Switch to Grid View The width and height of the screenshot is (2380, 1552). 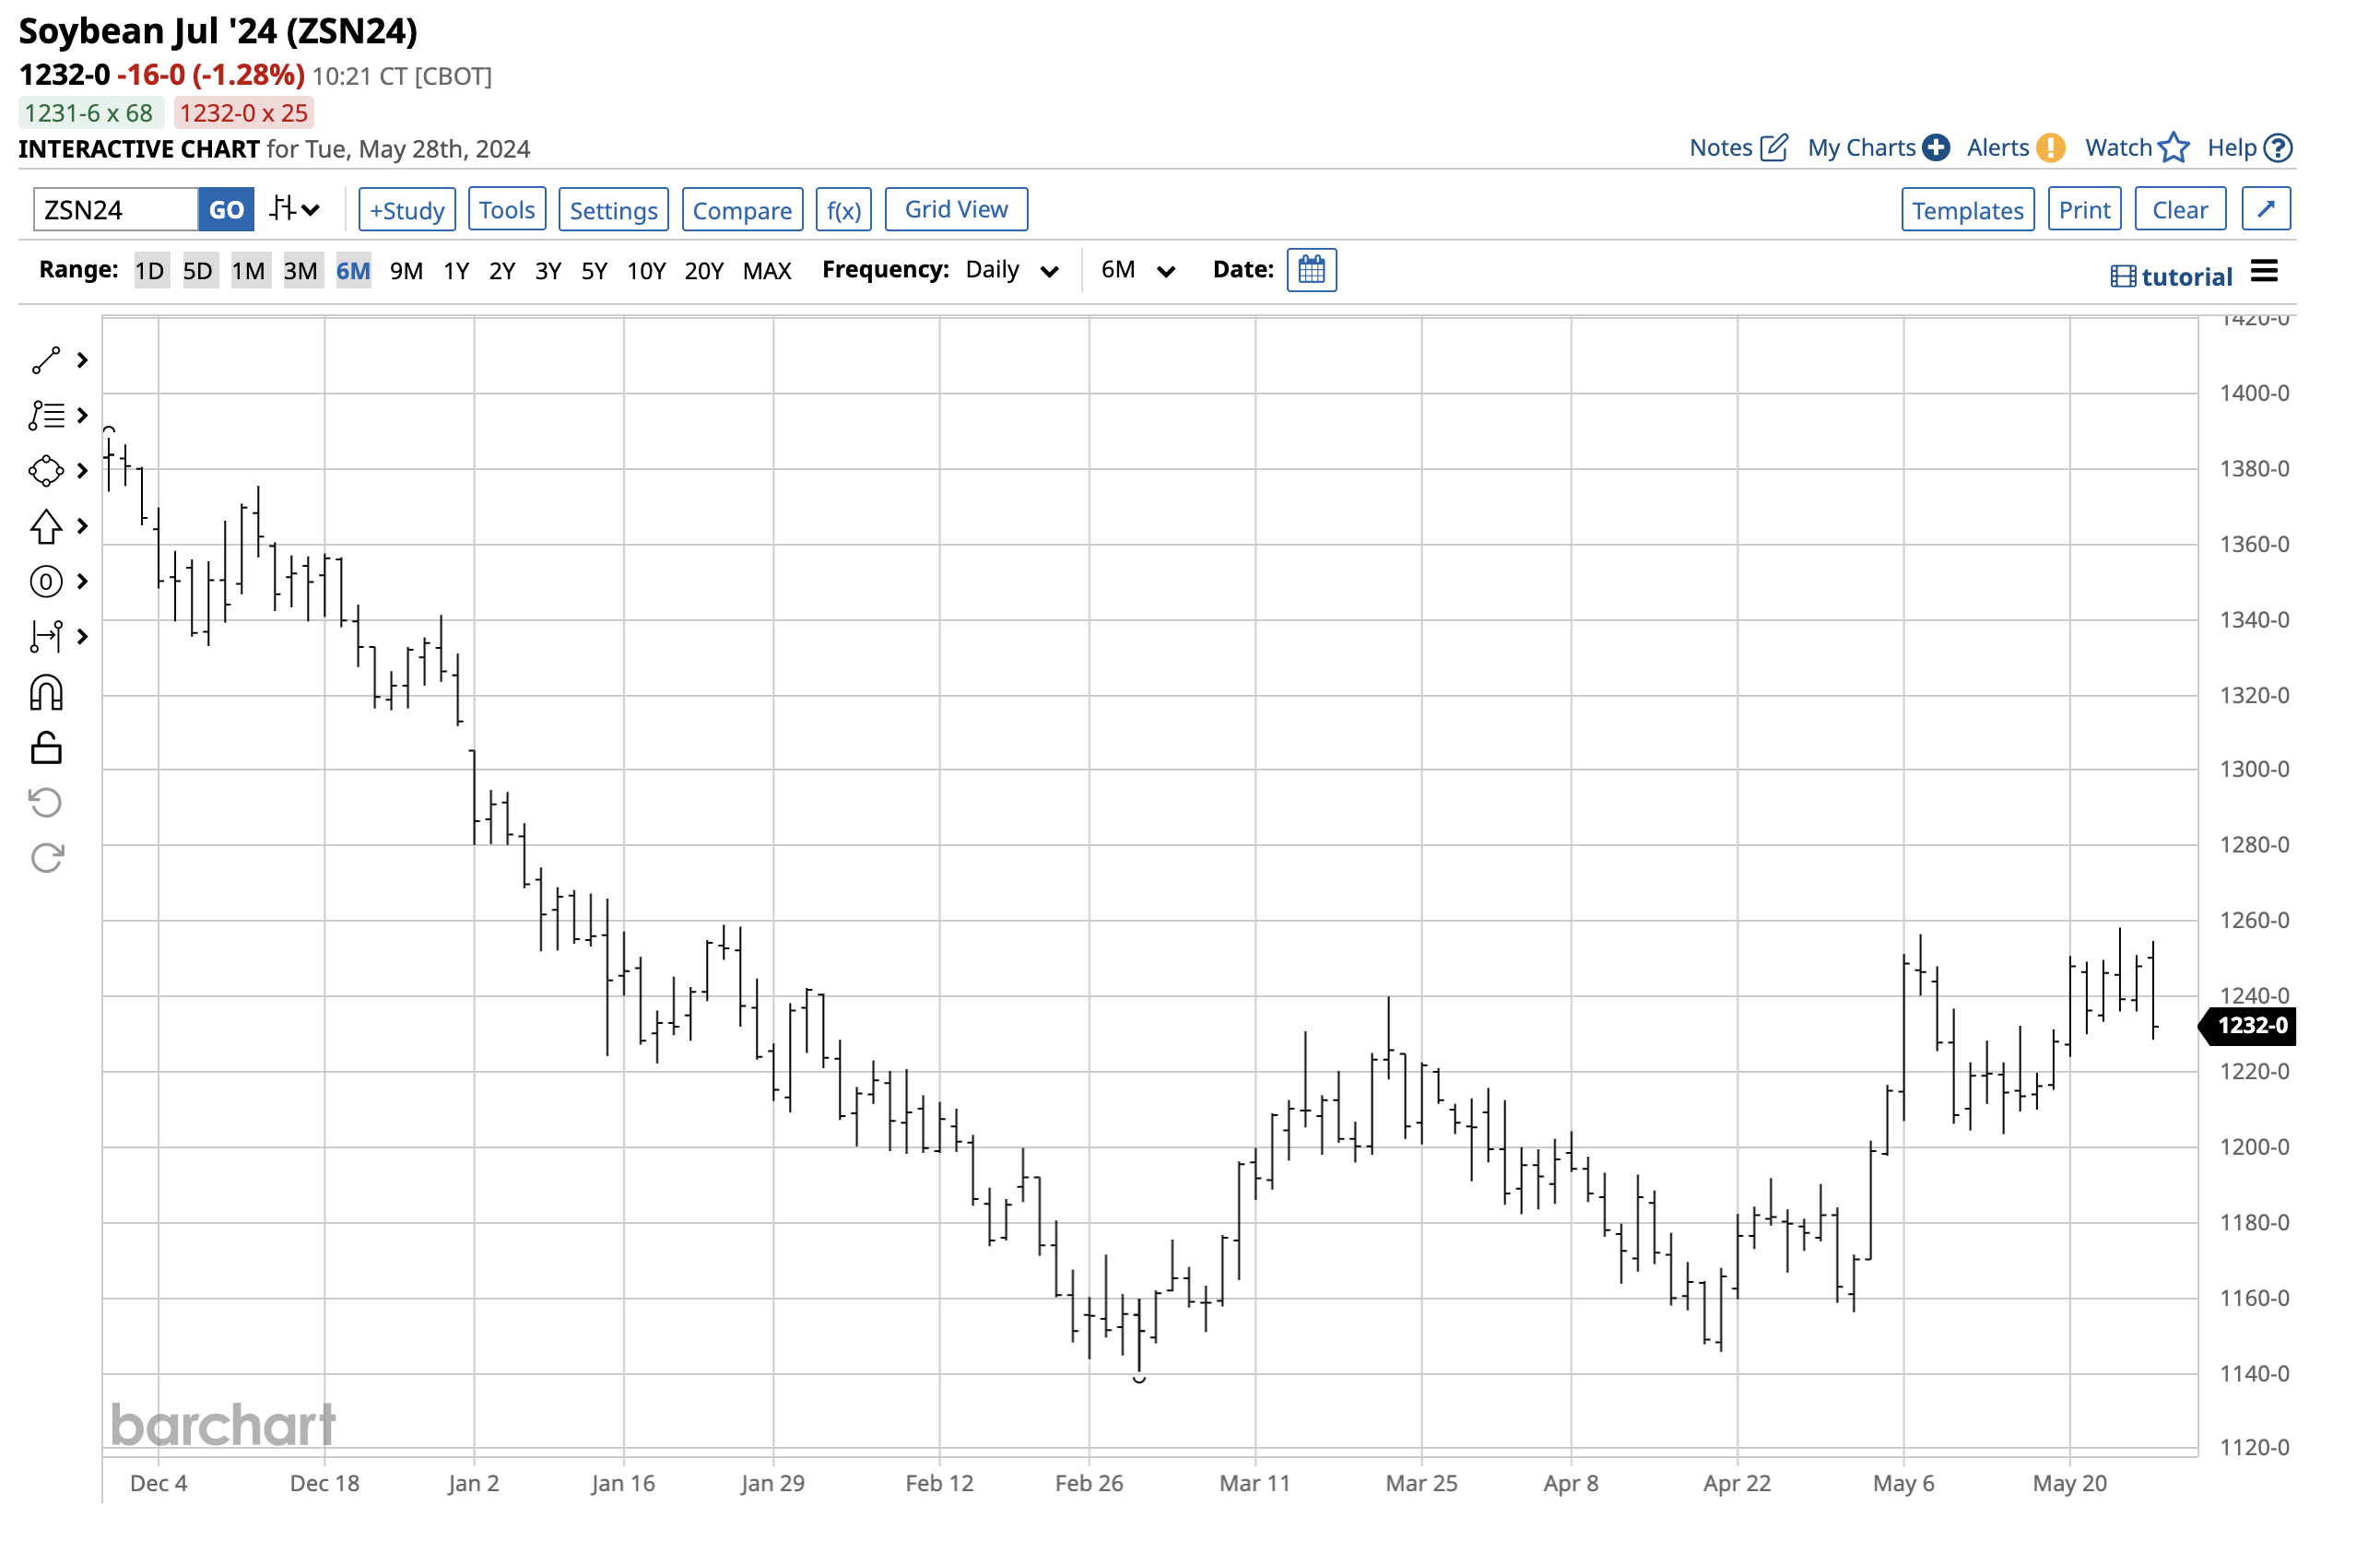pos(956,209)
